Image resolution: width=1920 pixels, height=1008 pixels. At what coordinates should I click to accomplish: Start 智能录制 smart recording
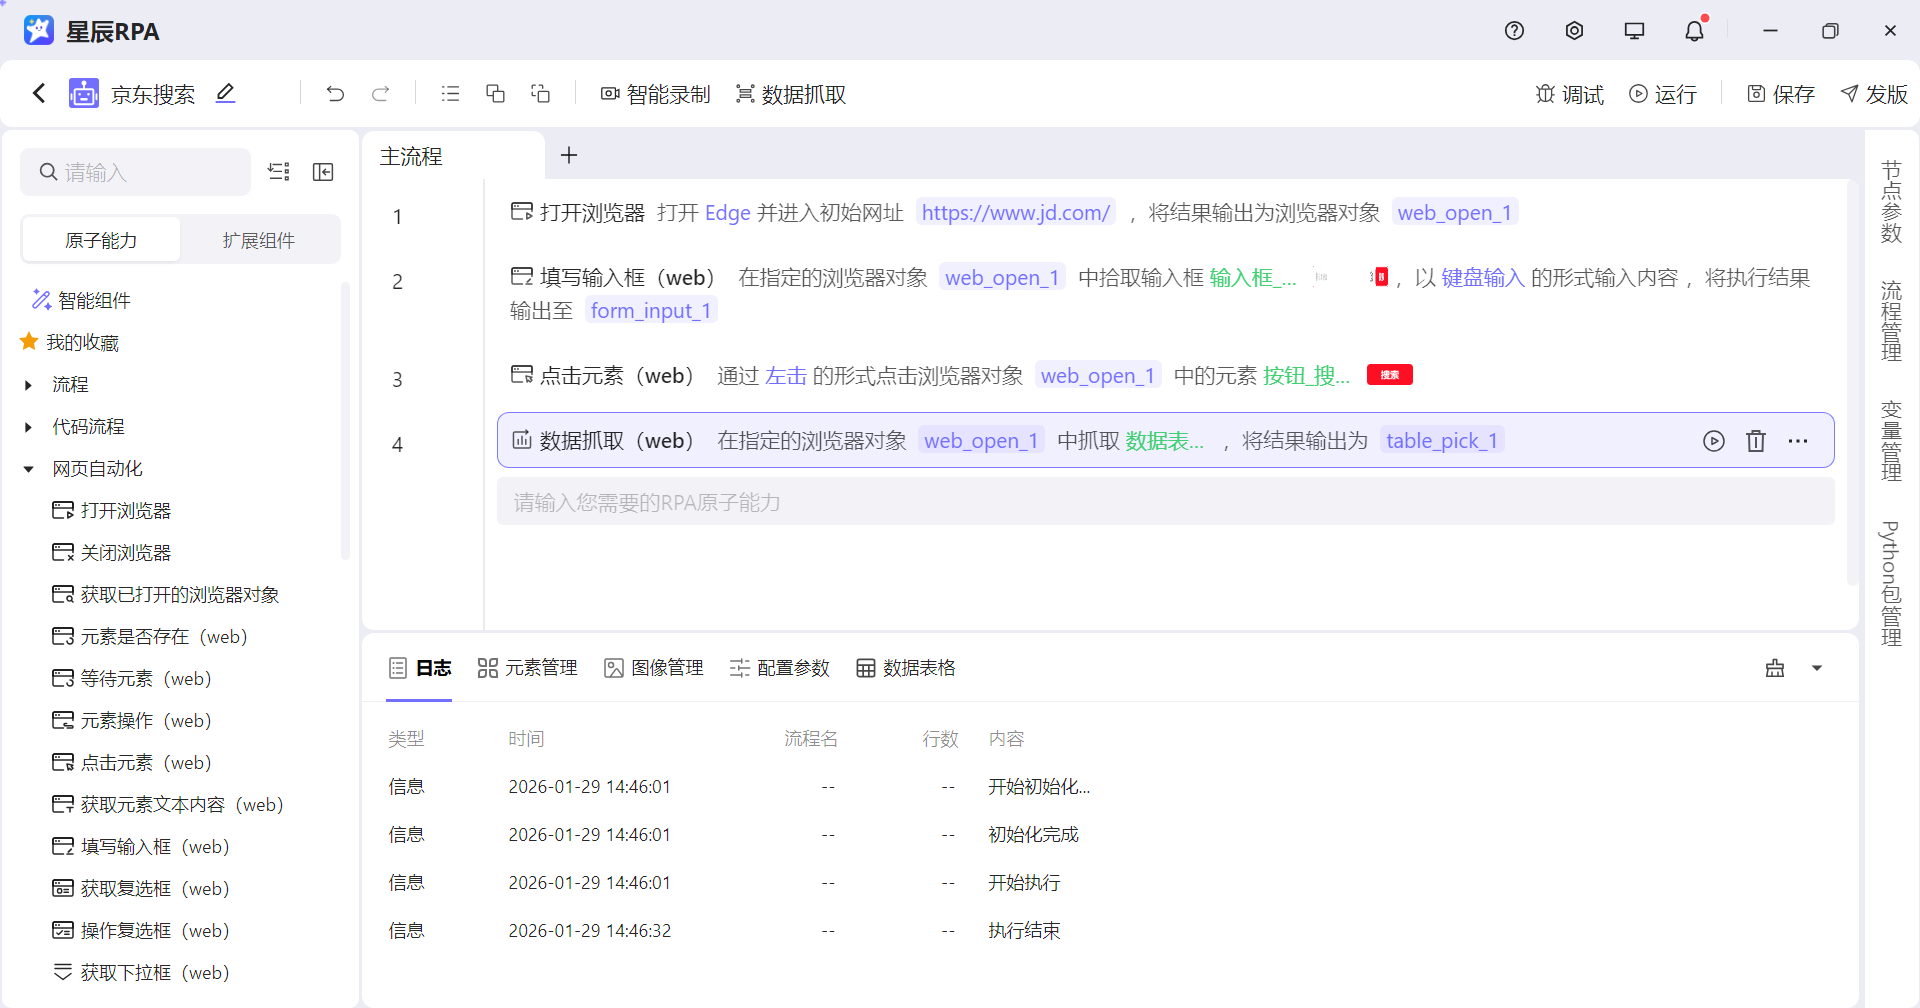655,93
